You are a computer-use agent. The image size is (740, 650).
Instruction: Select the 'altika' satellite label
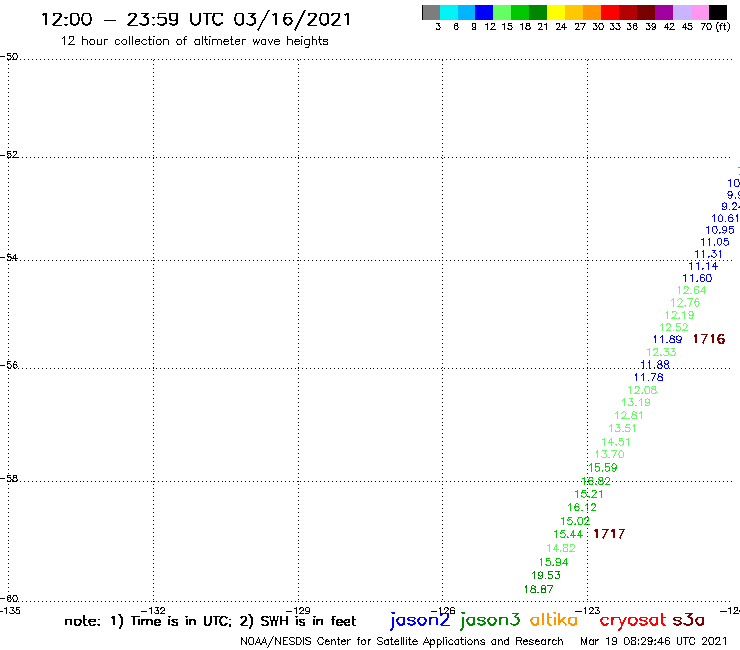(554, 619)
